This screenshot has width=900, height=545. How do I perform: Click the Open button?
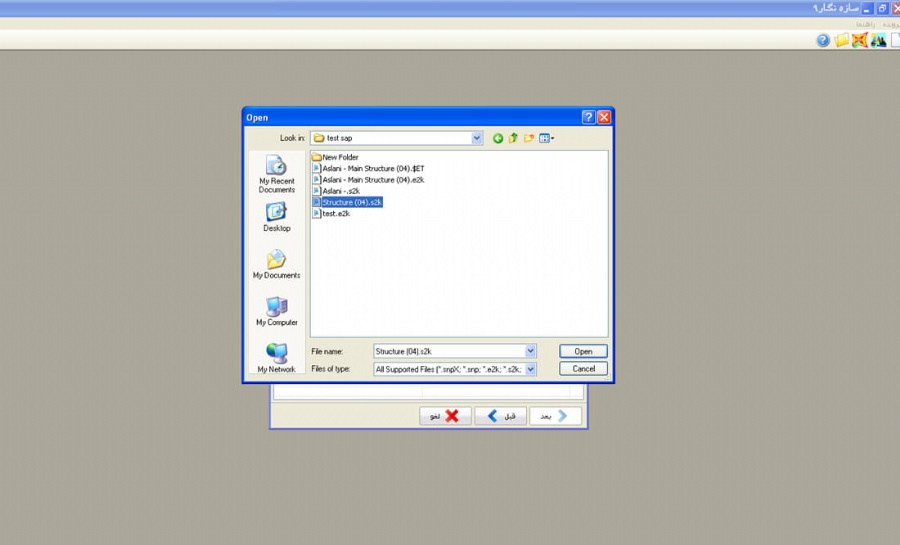583,351
